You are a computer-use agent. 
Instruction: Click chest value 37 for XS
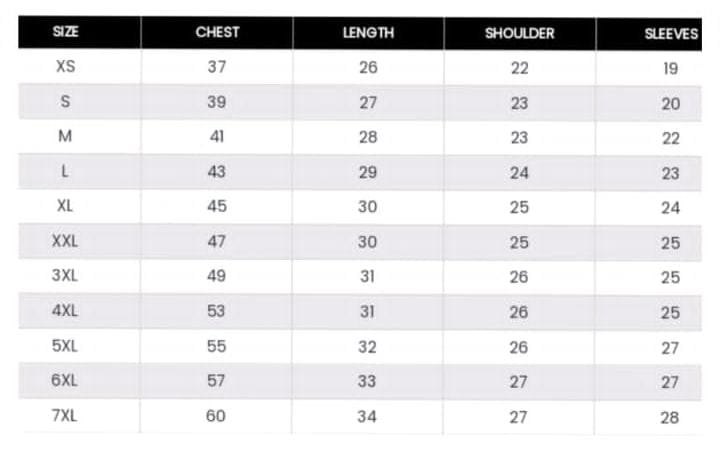[x=217, y=67]
